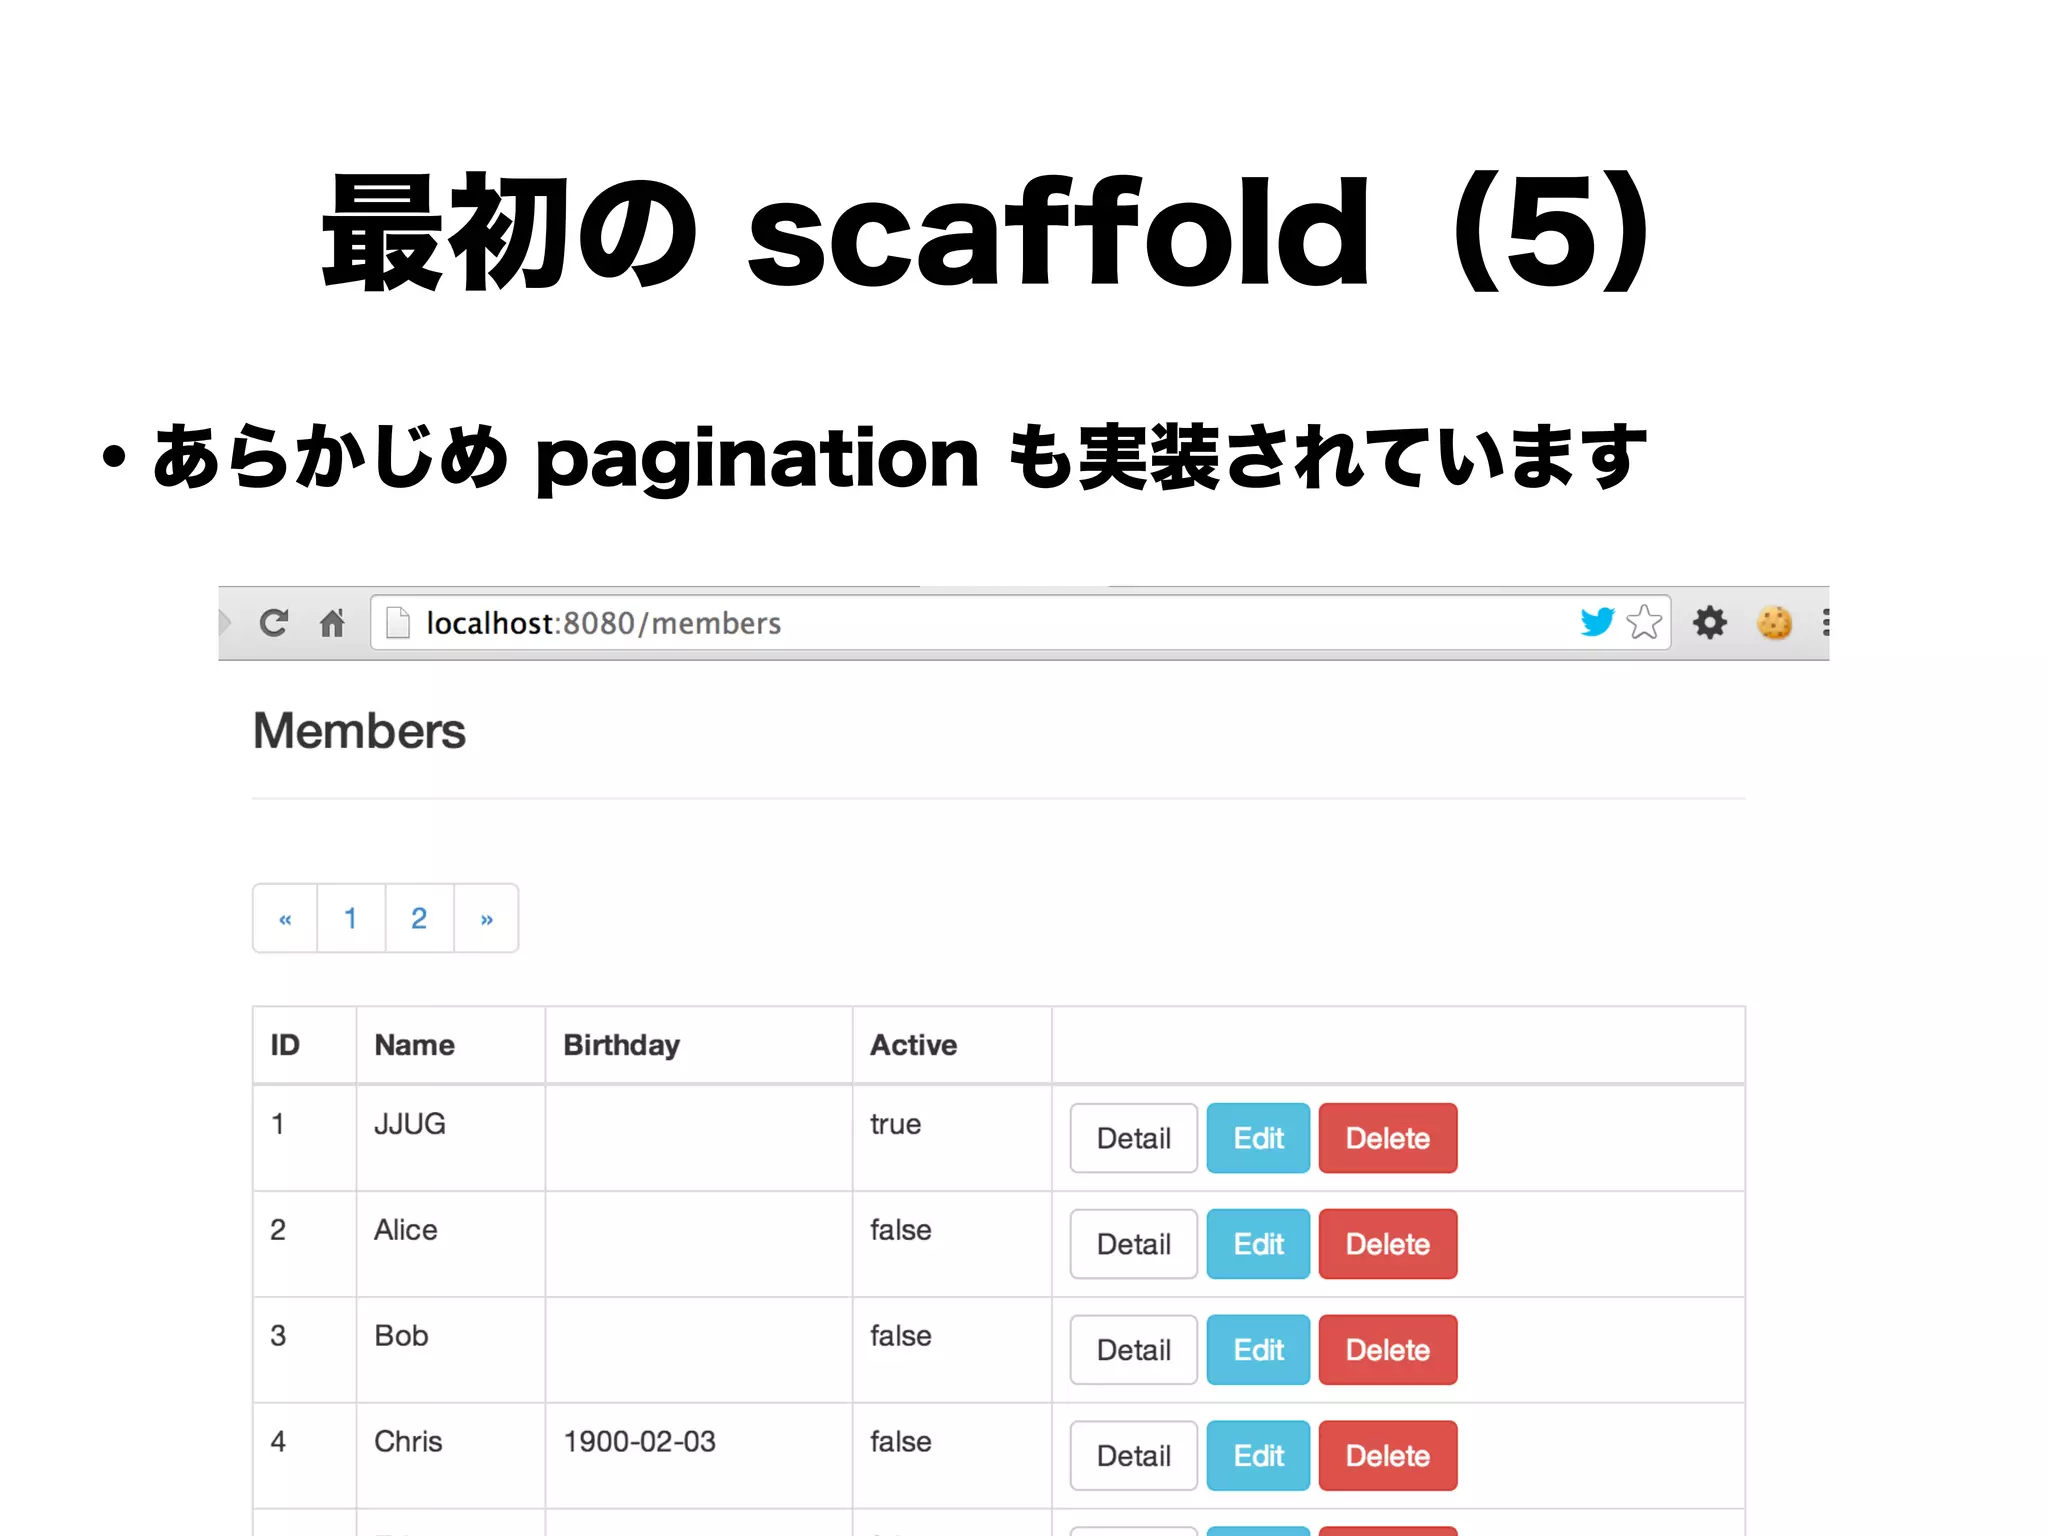This screenshot has width=2048, height=1536.
Task: Go to previous page with « link
Action: (285, 918)
